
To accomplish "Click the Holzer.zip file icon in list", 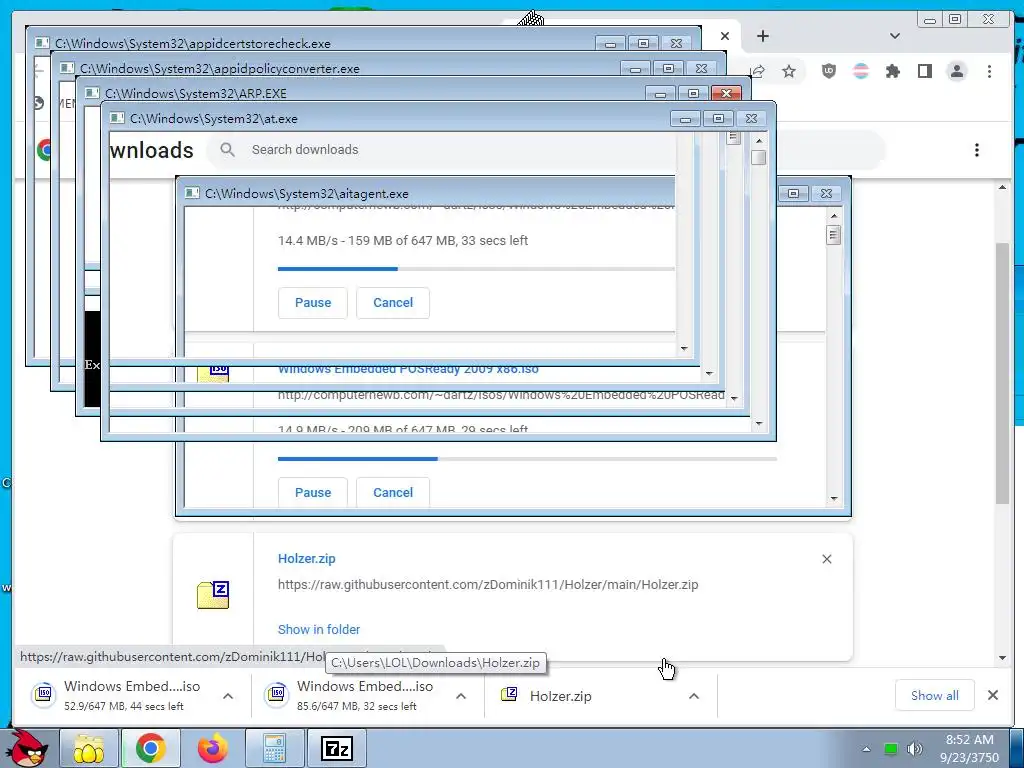I will pos(213,595).
